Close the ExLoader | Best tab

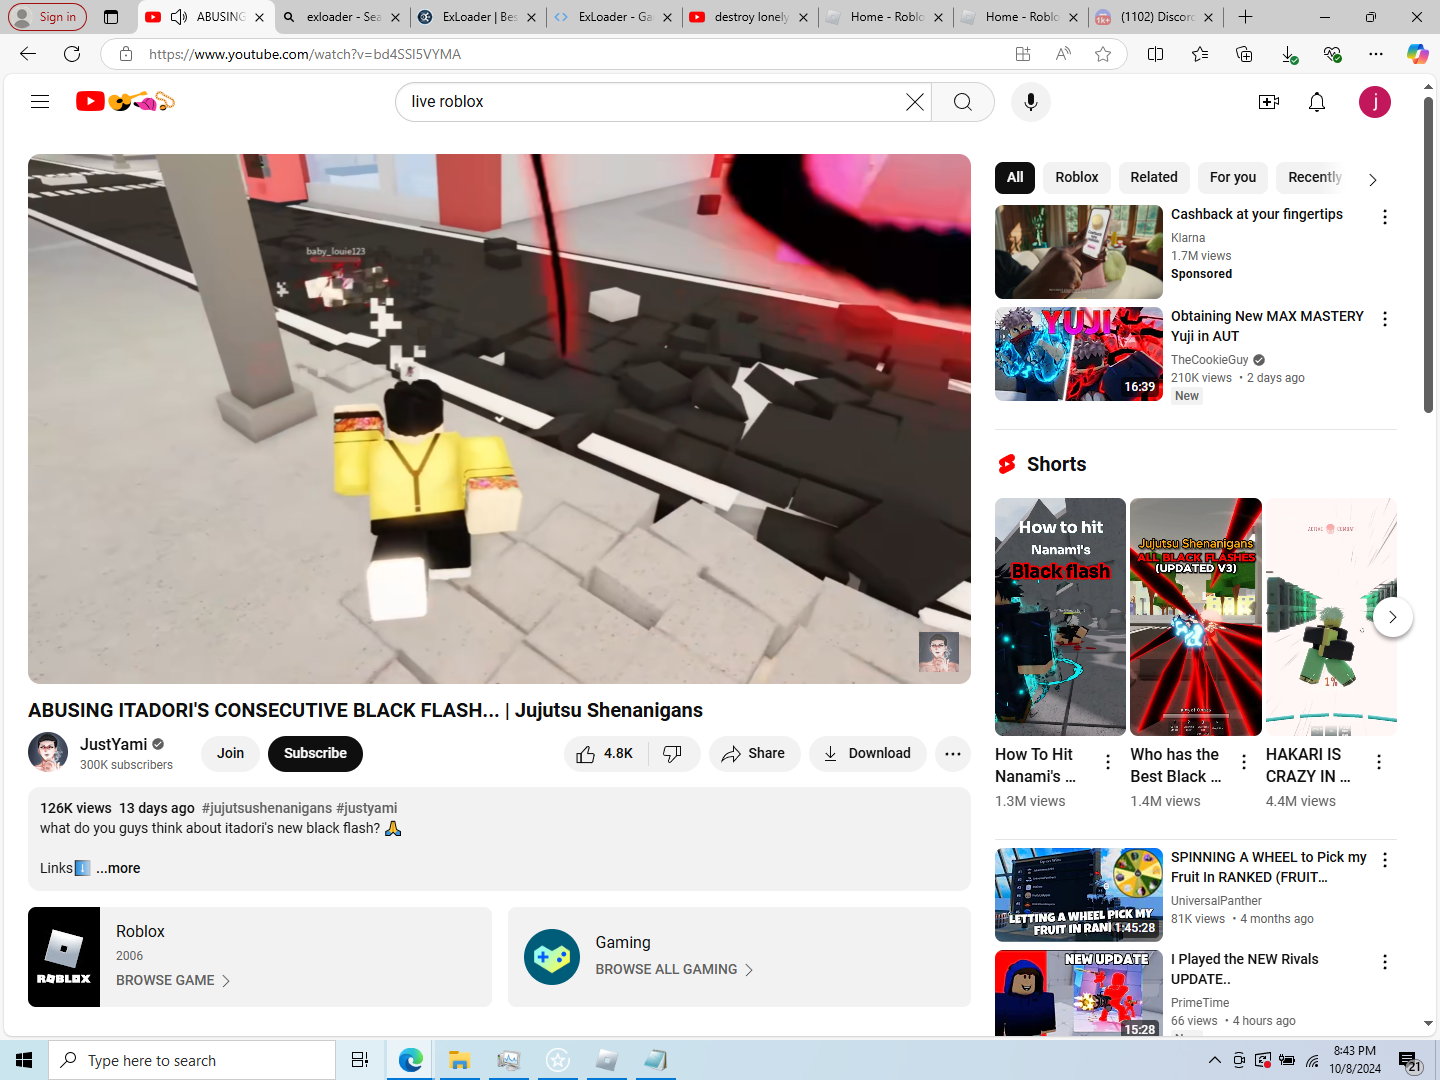(531, 17)
